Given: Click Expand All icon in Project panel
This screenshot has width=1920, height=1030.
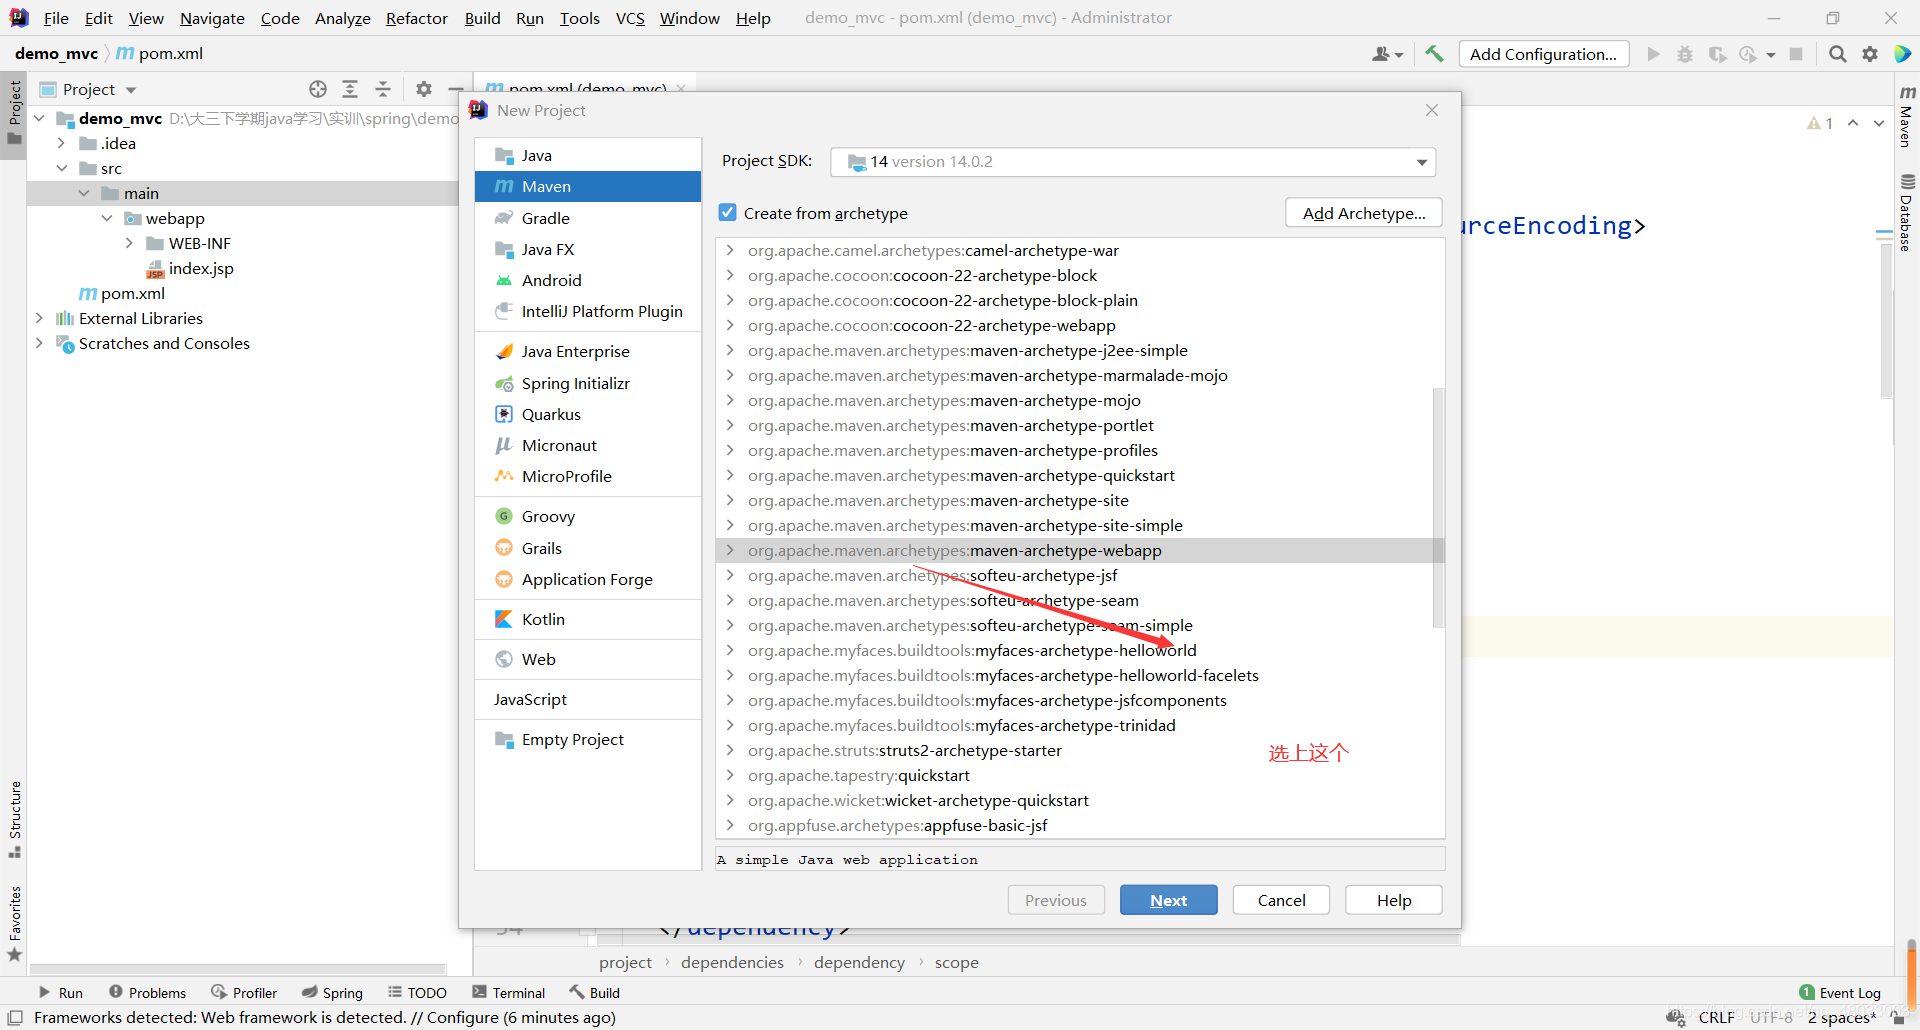Looking at the screenshot, I should click(x=350, y=89).
